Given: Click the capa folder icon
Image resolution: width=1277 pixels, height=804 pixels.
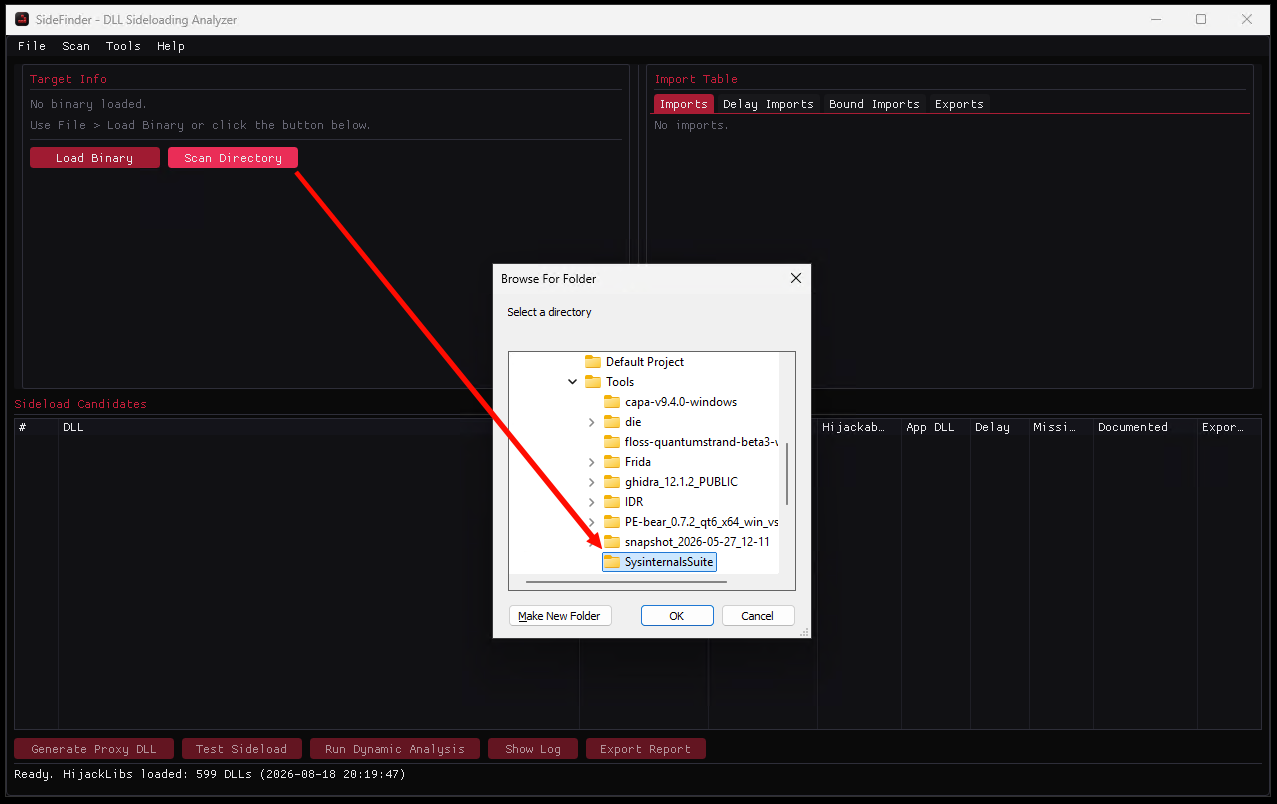Looking at the screenshot, I should coord(612,402).
